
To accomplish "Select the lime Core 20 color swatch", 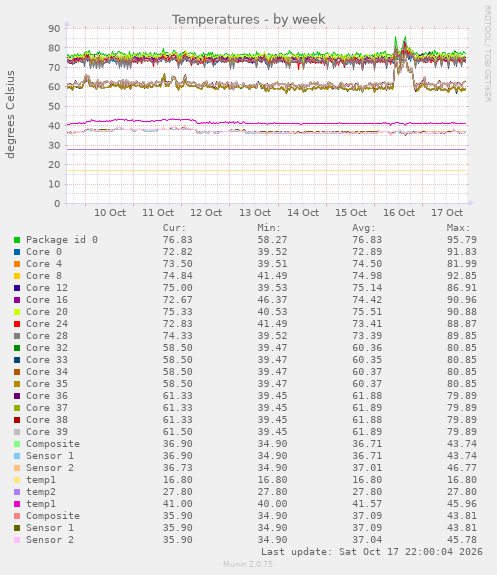I will [x=17, y=312].
